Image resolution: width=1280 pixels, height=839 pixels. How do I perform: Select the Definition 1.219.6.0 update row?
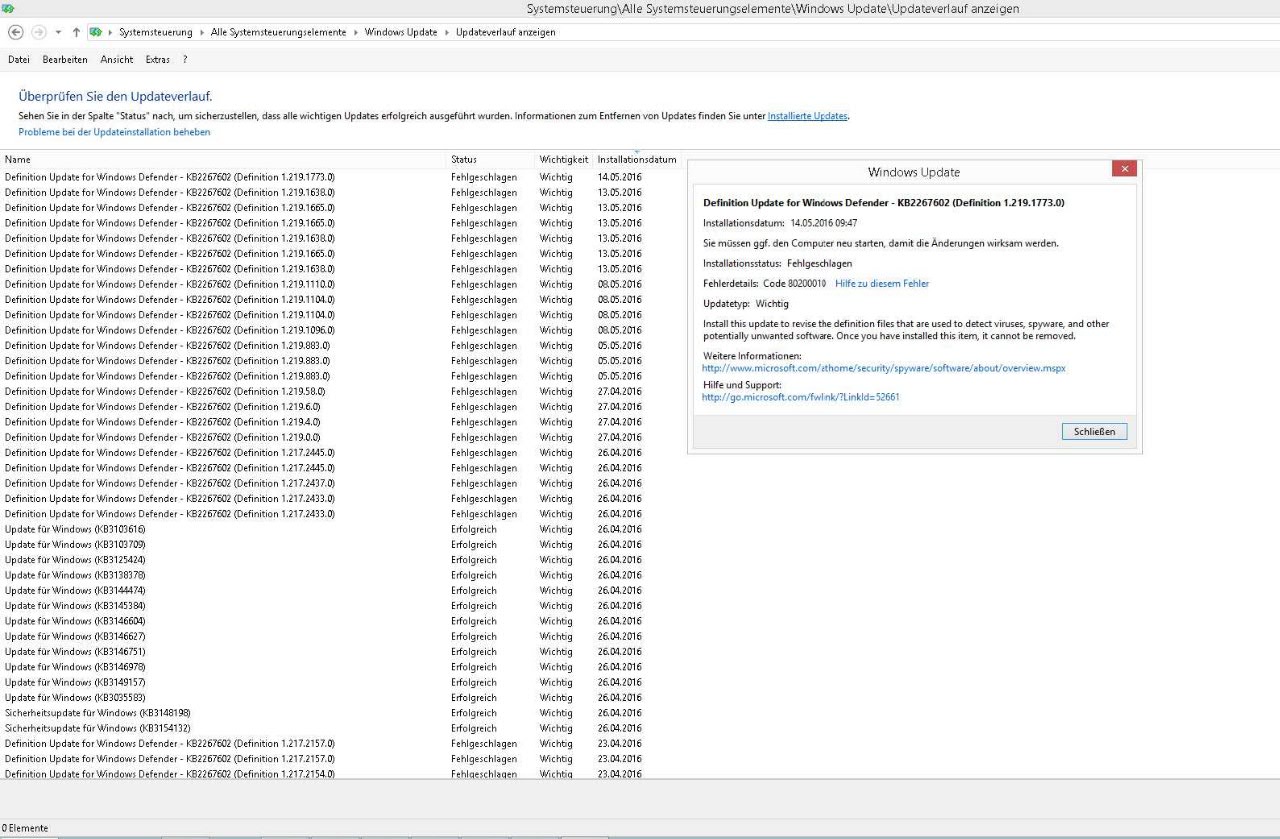tap(323, 407)
